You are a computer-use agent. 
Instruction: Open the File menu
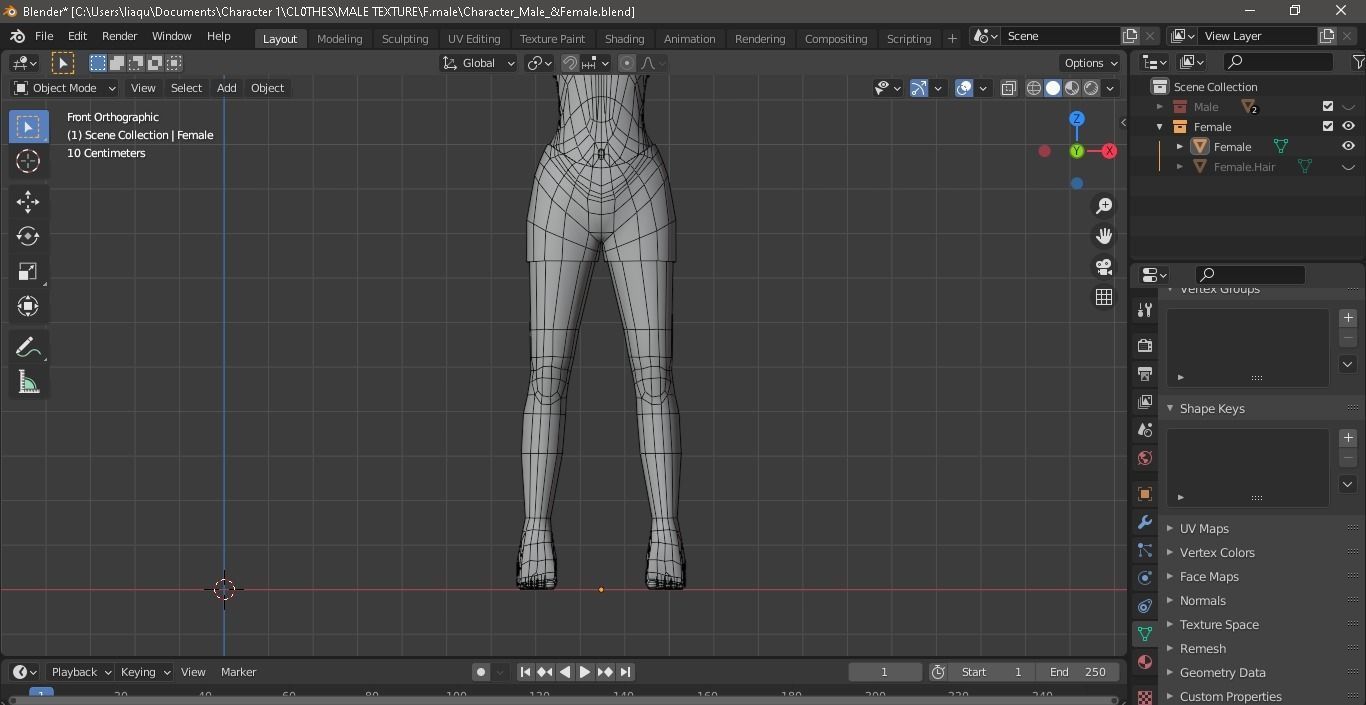click(44, 36)
